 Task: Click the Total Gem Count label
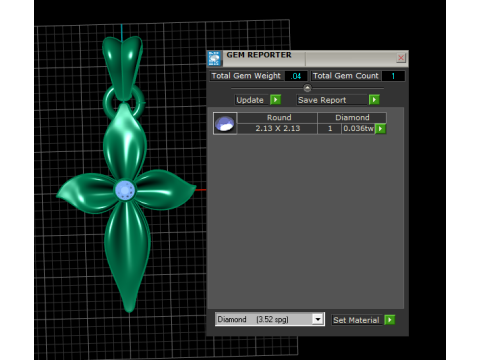346,76
